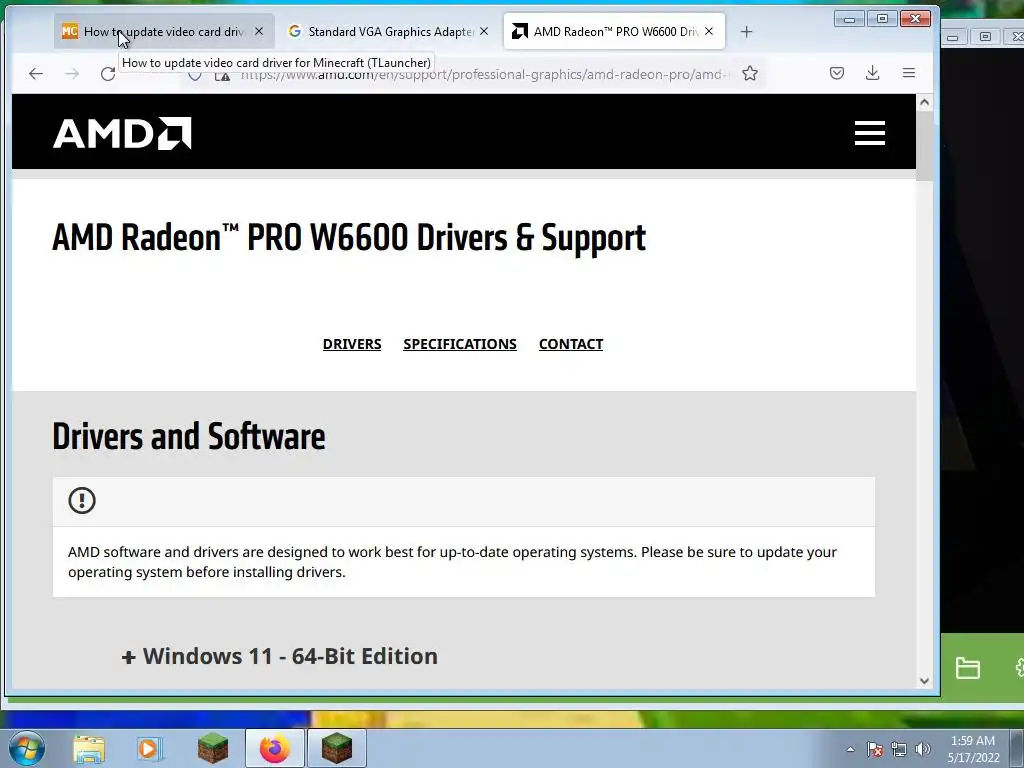Click the folder icon in the green launcher window
The image size is (1024, 768).
967,668
